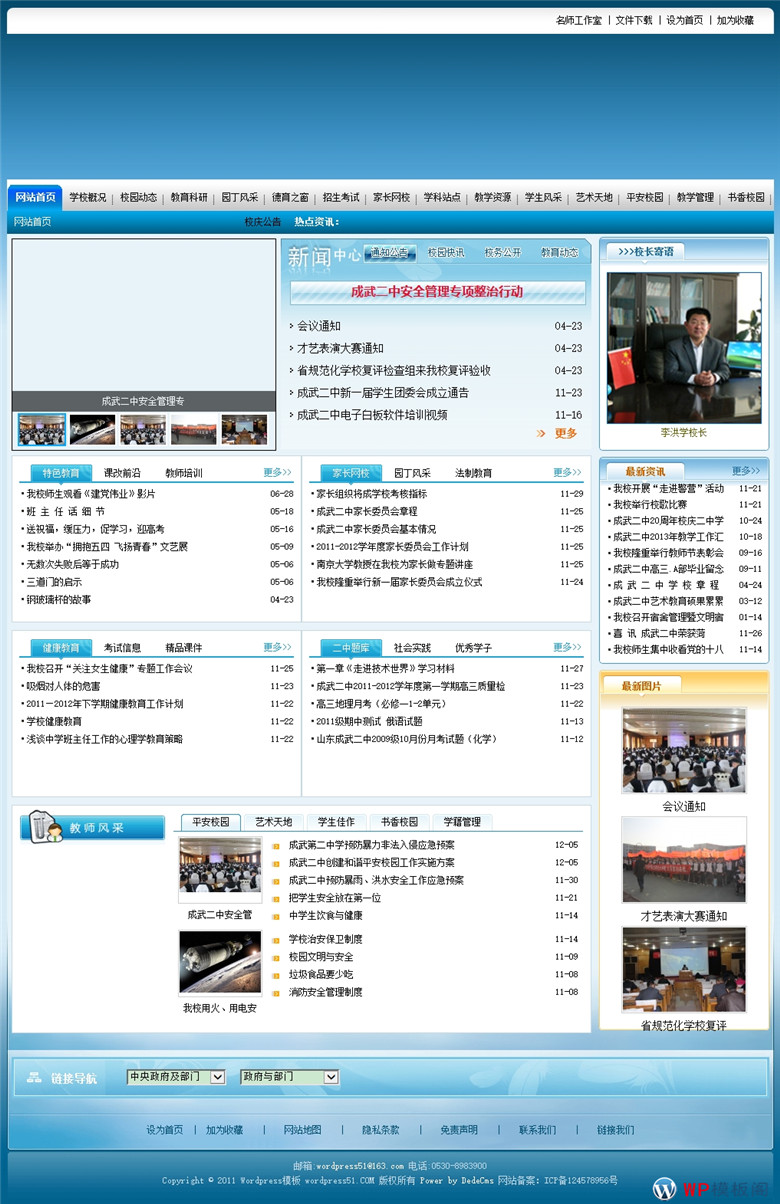Open the 校庆公告 link

pyautogui.click(x=263, y=222)
